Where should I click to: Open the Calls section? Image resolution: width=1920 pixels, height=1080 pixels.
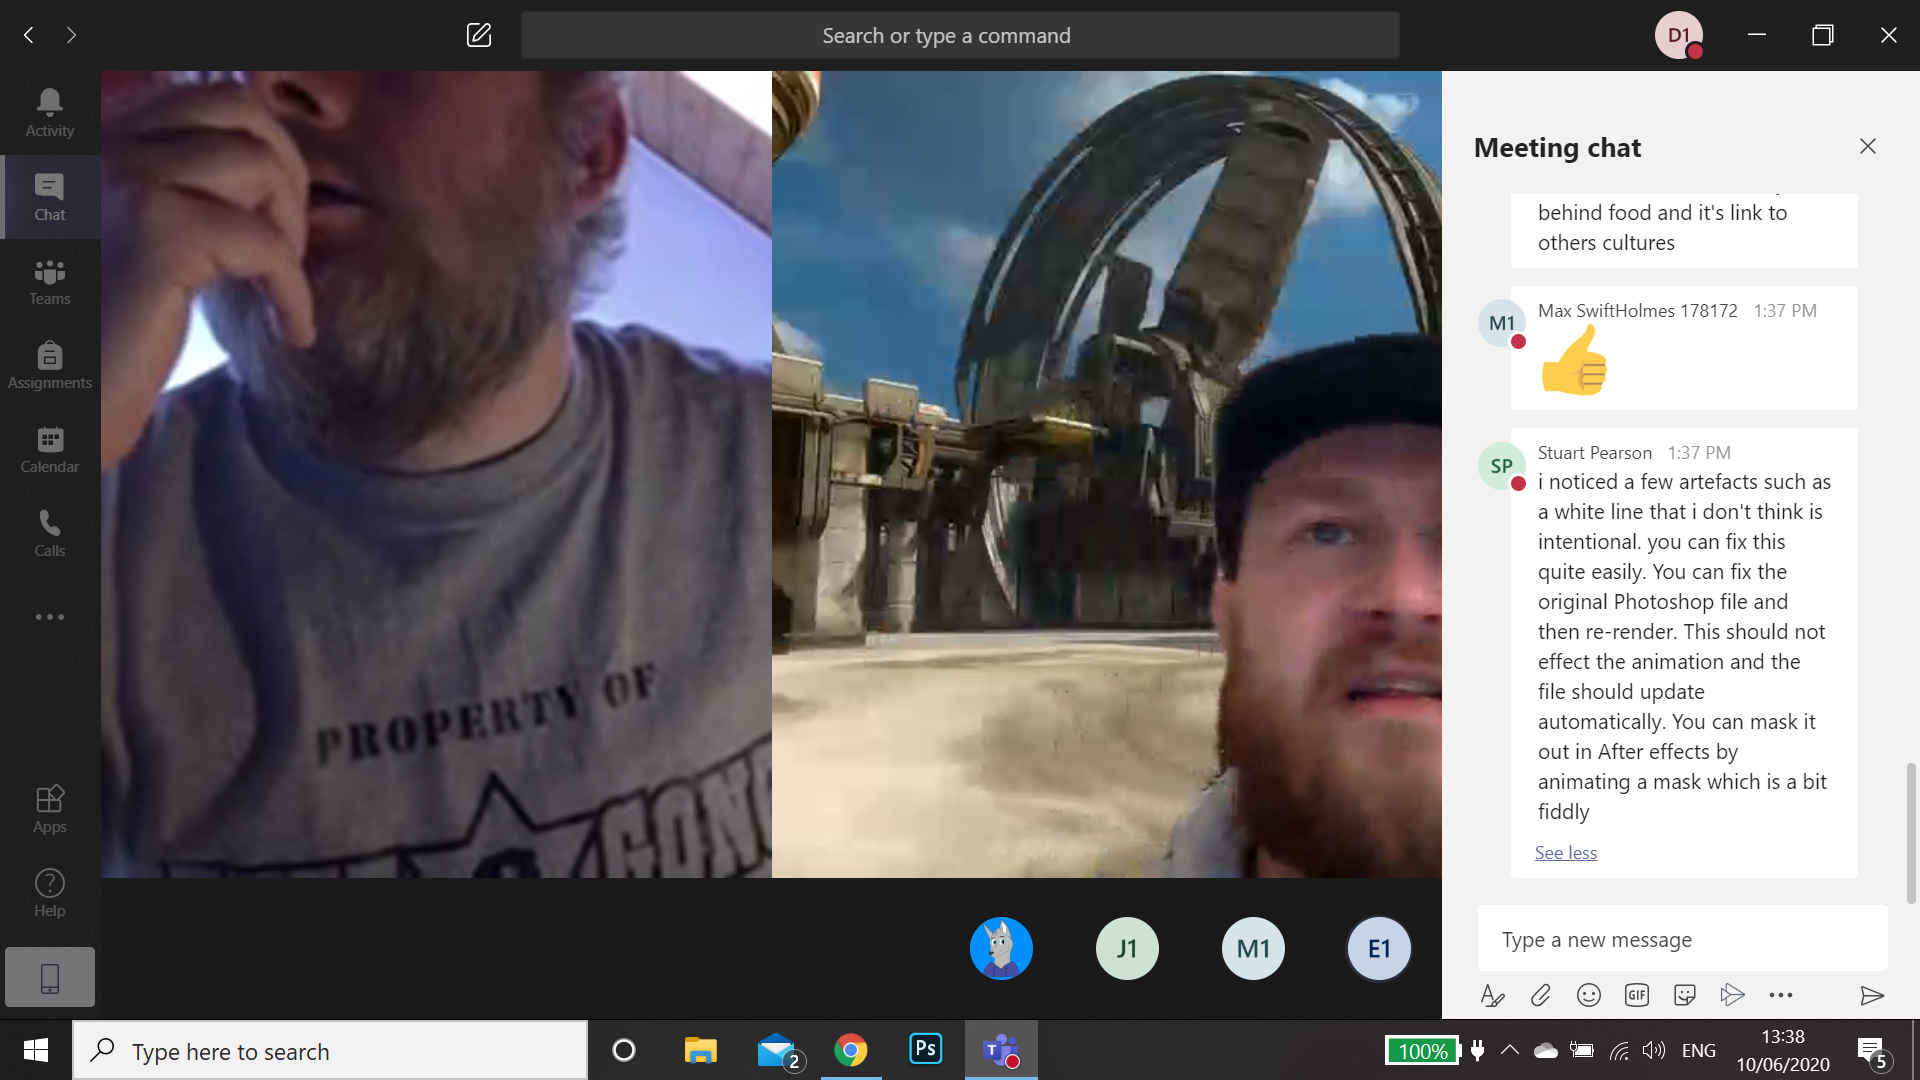pyautogui.click(x=49, y=533)
